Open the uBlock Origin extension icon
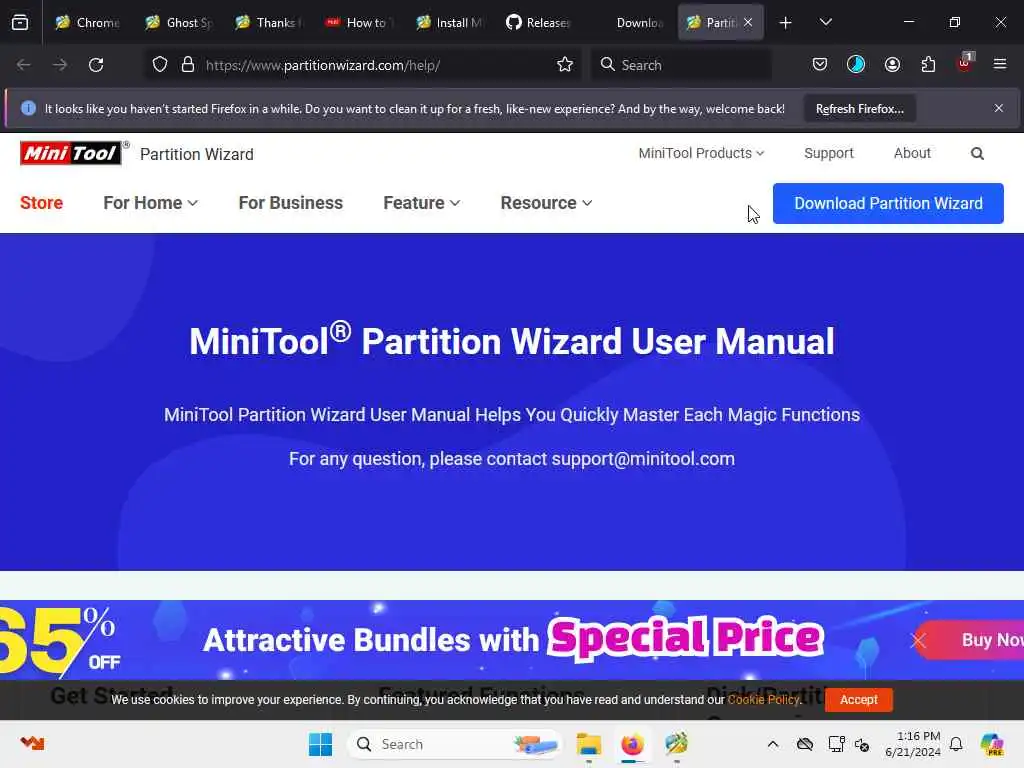 965,63
